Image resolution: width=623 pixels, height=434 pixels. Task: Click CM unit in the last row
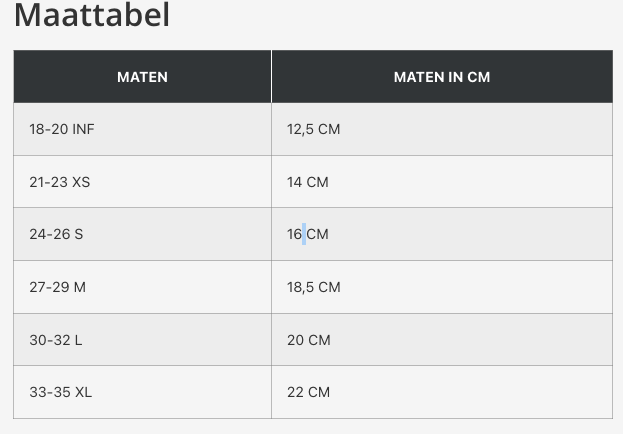pos(319,392)
